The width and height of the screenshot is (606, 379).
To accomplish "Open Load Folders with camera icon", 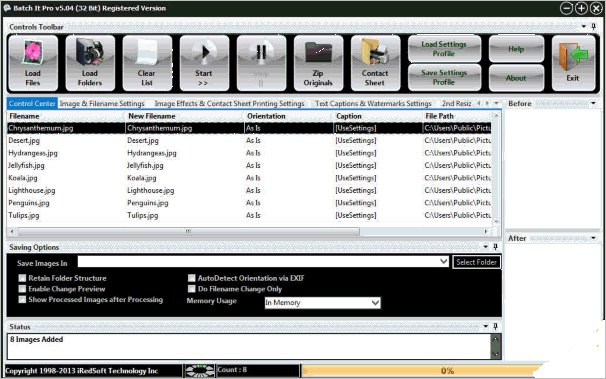I will pos(90,63).
